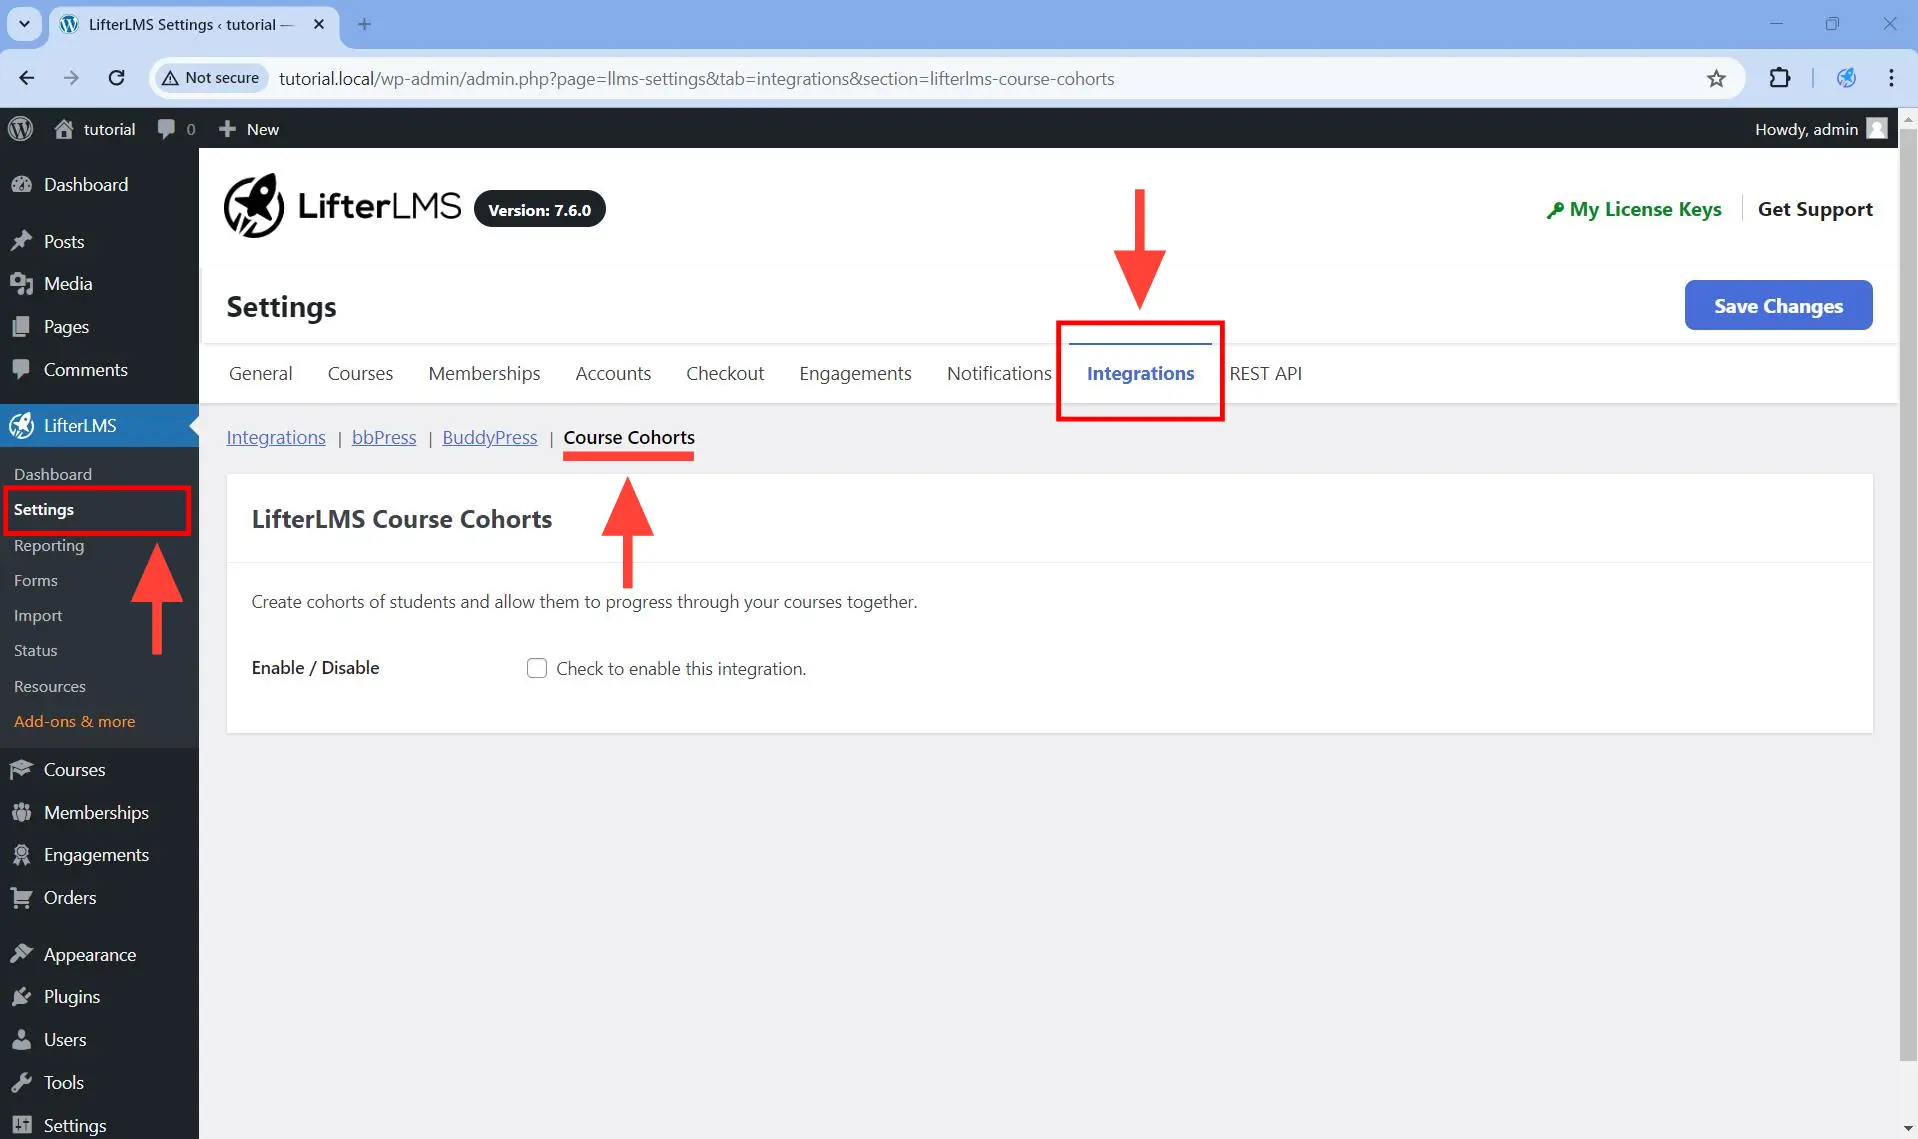
Task: Click the bottom Settings sliders icon in the sidebar
Action: click(21, 1125)
